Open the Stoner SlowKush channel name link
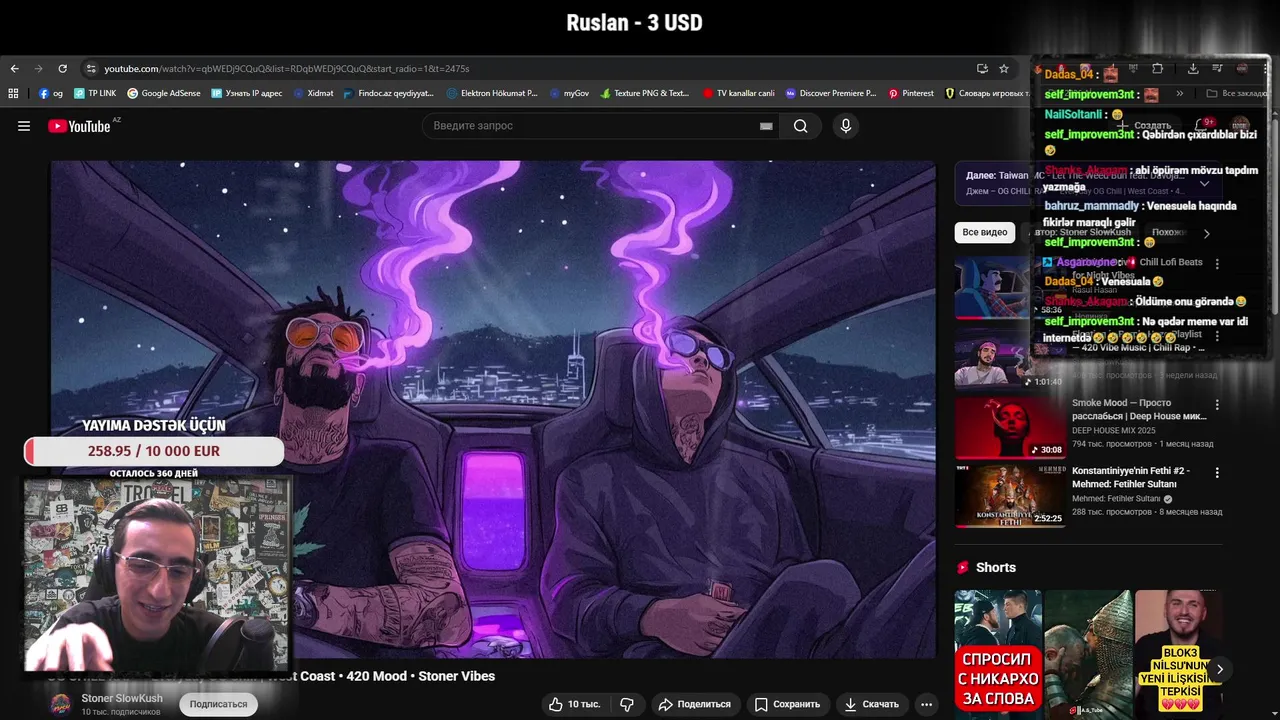 coord(122,698)
